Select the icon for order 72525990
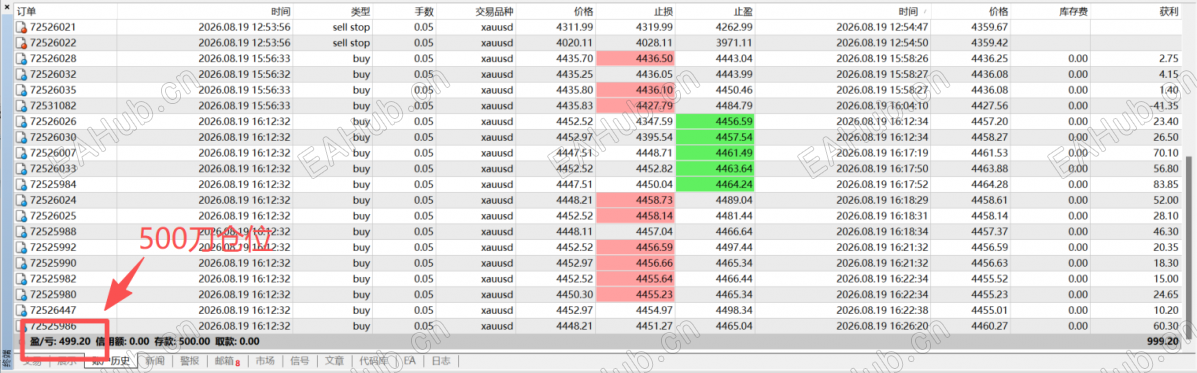This screenshot has width=1197, height=373. coord(21,262)
